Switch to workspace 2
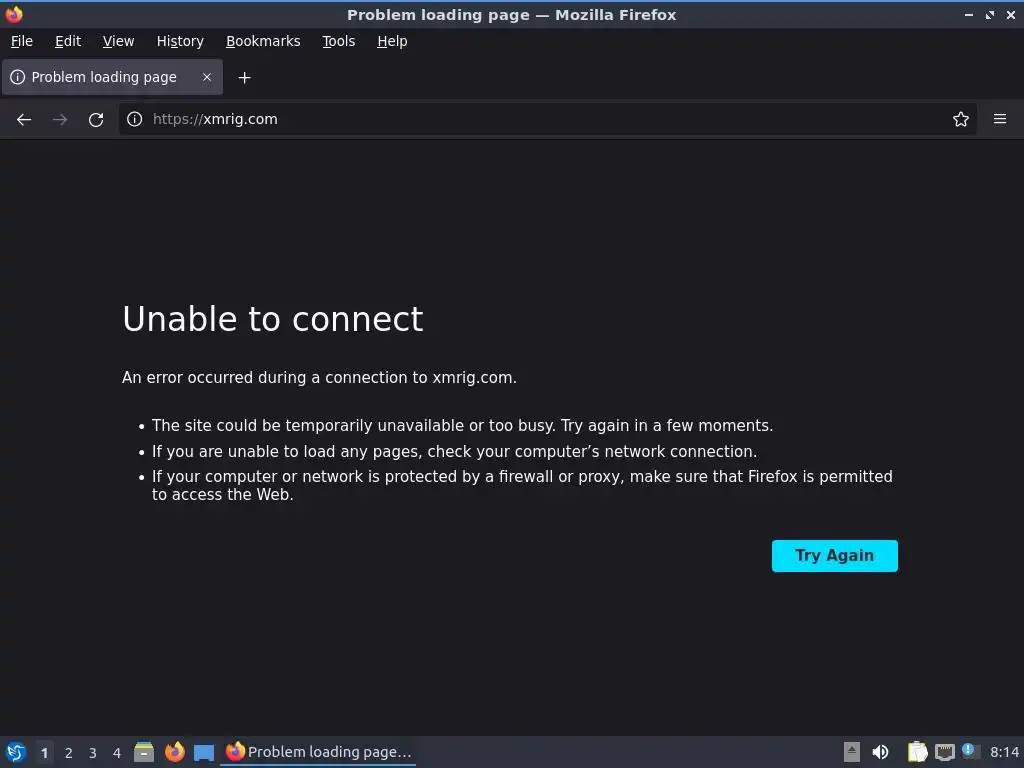 tap(69, 753)
